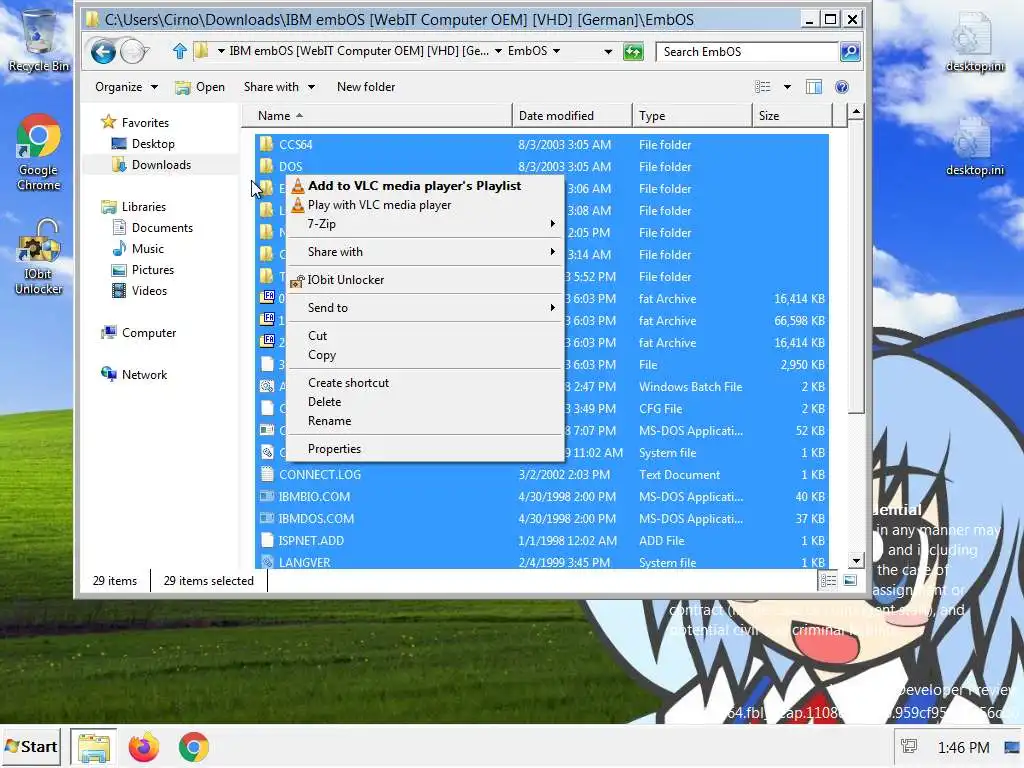Click the Action Center tray icon
The height and width of the screenshot is (768, 1024).
click(x=908, y=746)
